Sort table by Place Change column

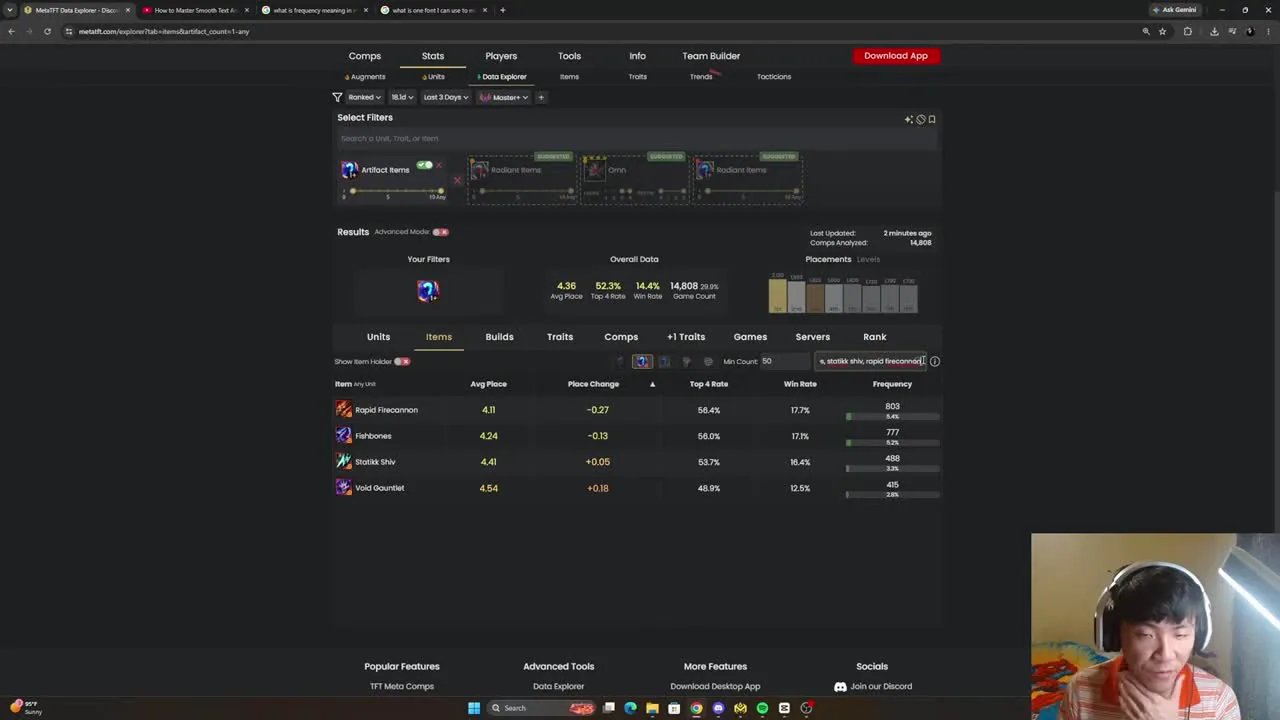[593, 384]
